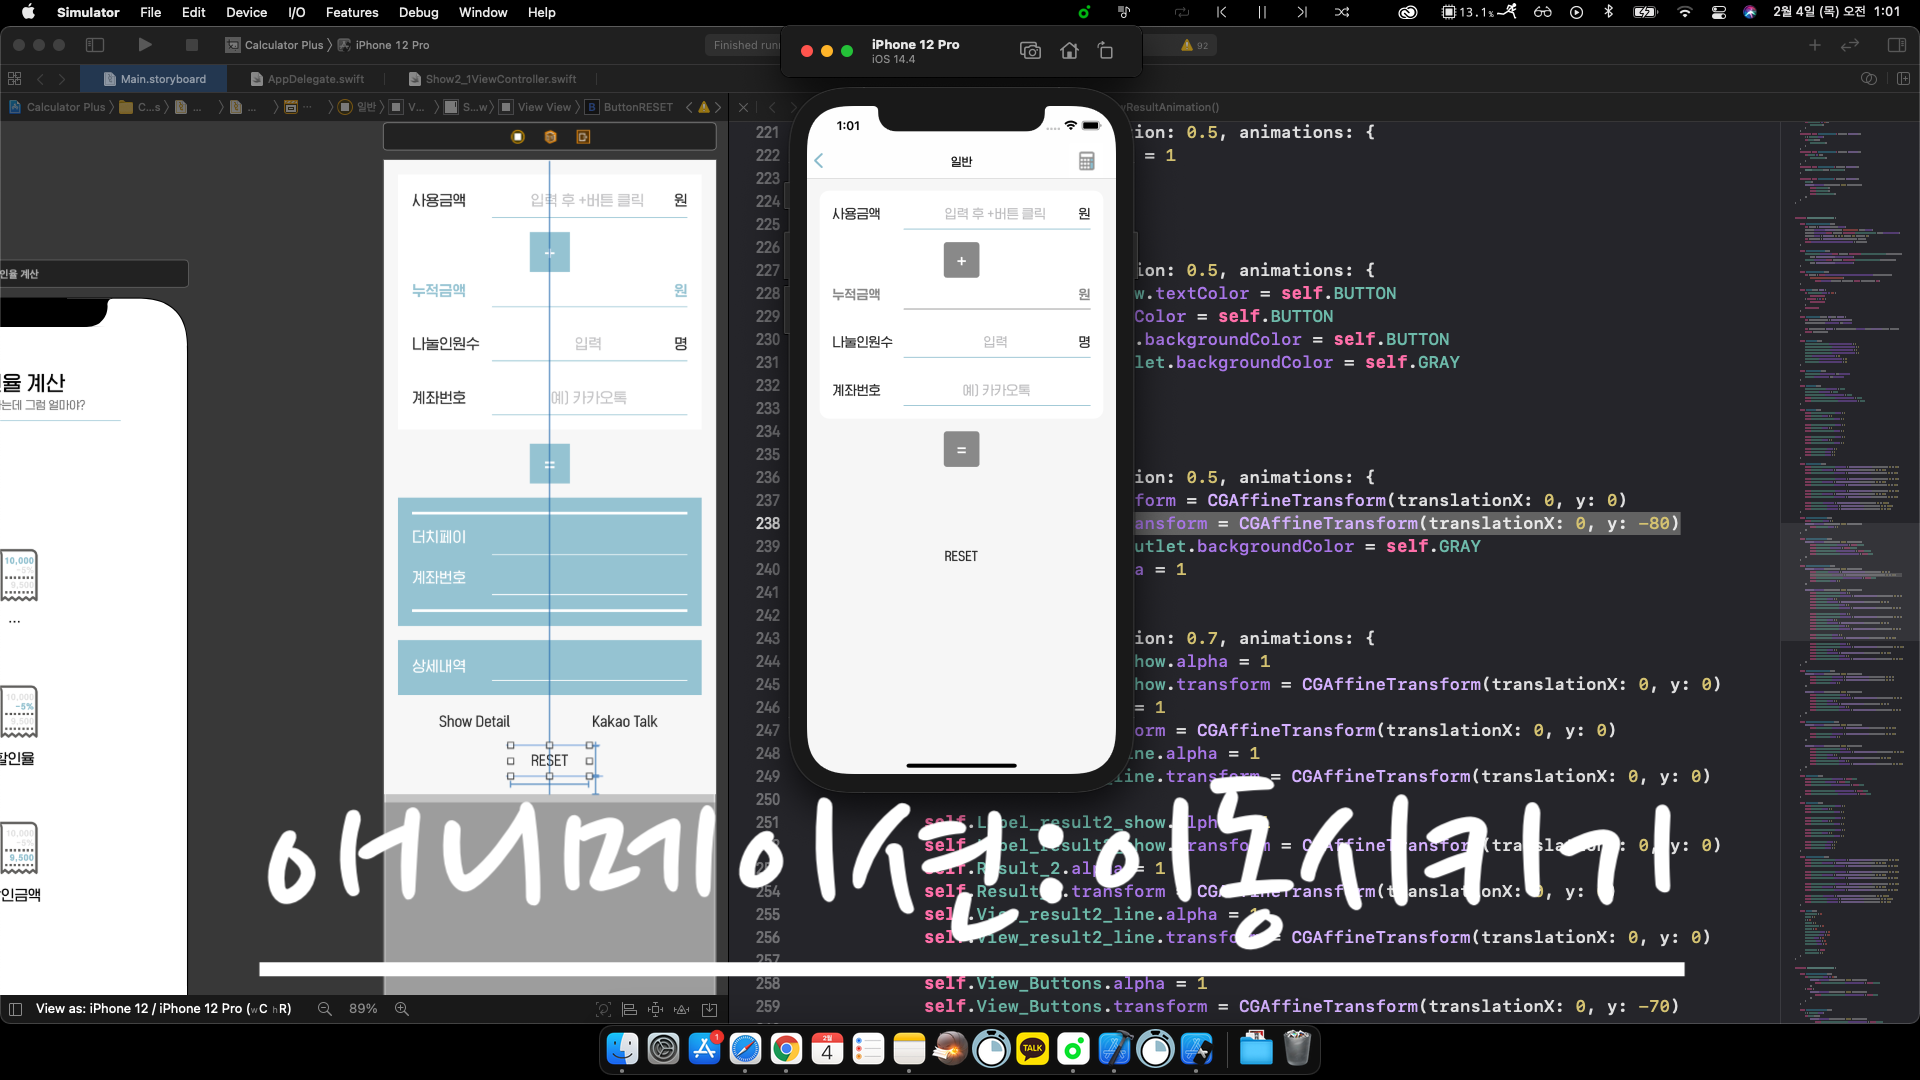The width and height of the screenshot is (1920, 1080).
Task: Zoom out the storyboard canvas
Action: [325, 1009]
